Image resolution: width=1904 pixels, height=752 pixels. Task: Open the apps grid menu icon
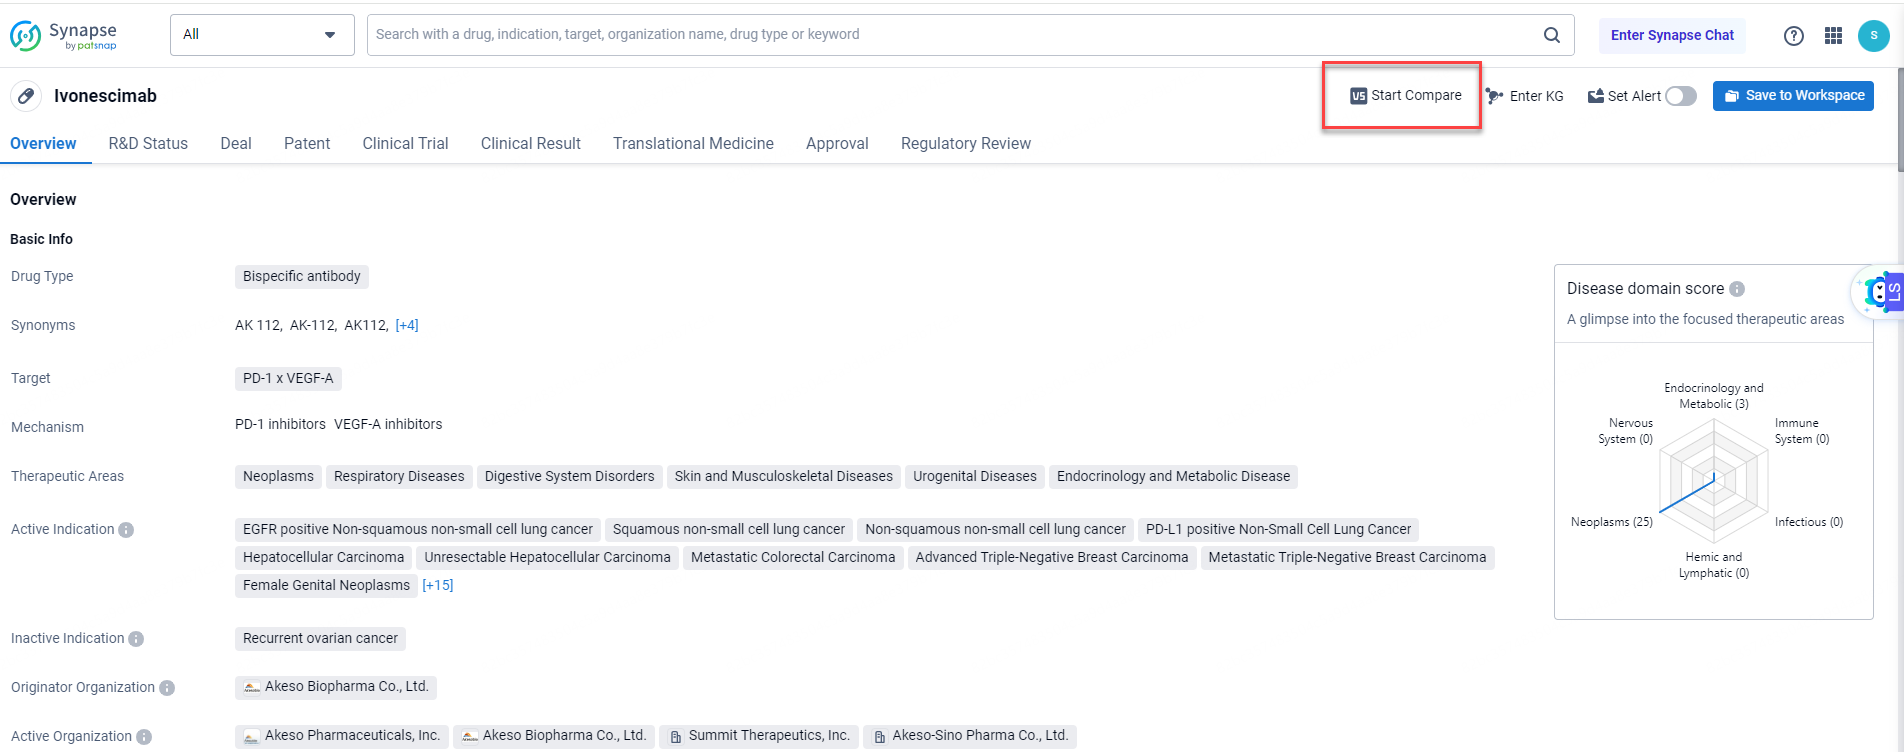click(x=1833, y=36)
